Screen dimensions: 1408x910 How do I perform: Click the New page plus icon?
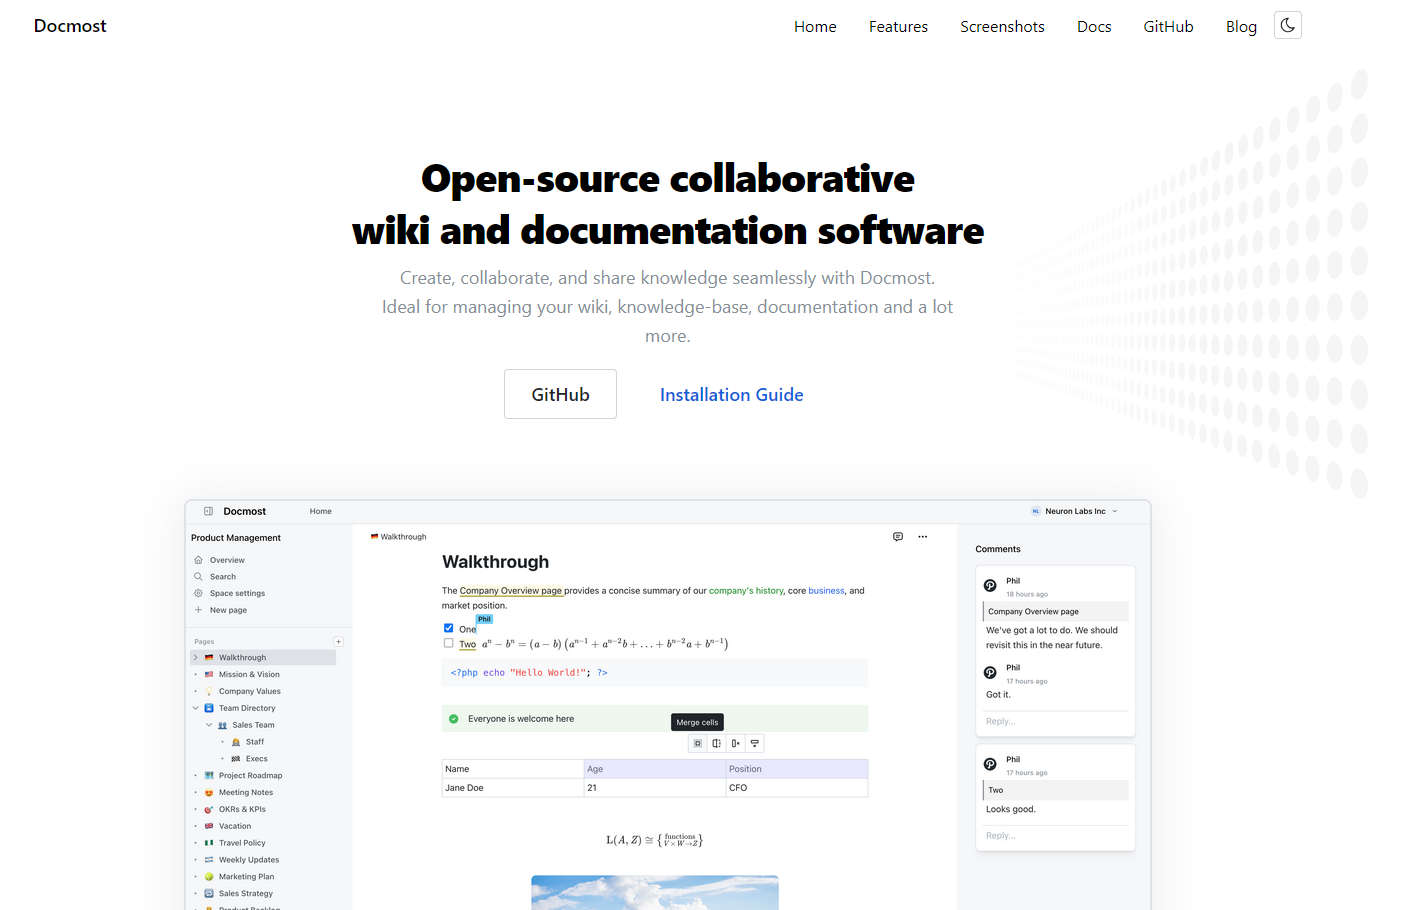coord(198,610)
